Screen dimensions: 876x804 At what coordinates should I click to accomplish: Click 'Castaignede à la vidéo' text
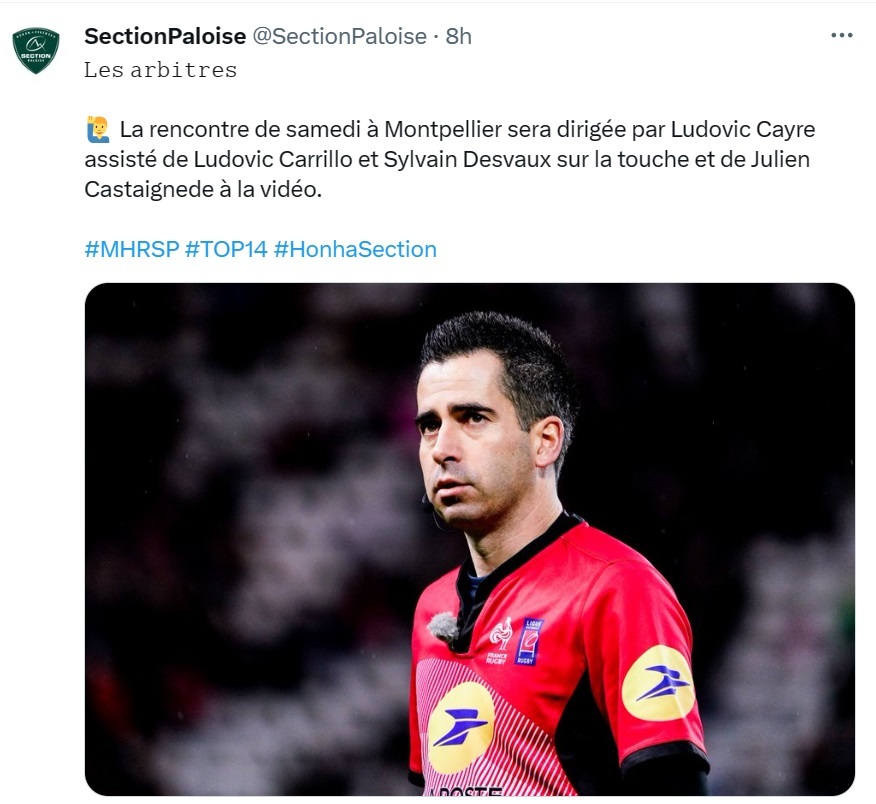coord(203,189)
